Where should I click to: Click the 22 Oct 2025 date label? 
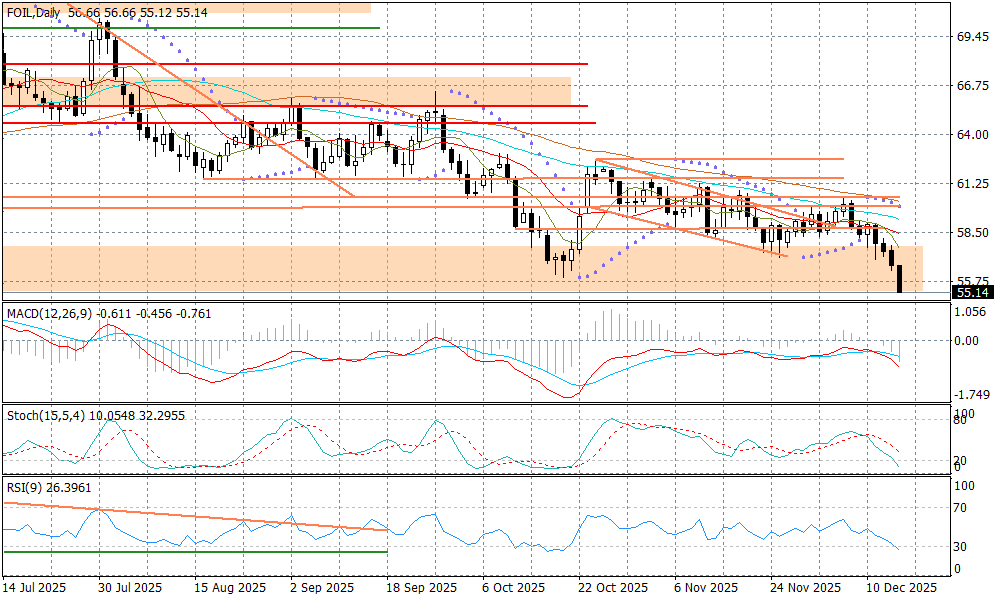612,588
